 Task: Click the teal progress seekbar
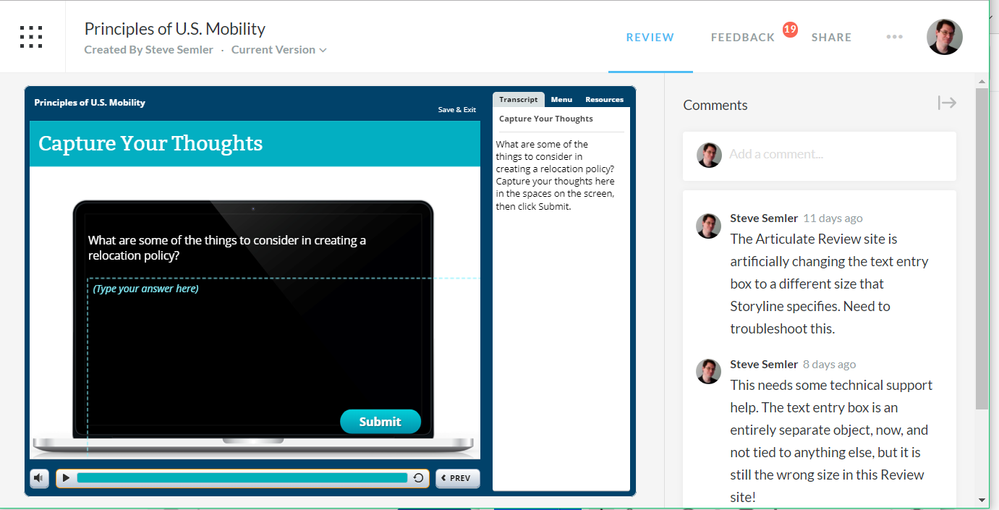242,478
